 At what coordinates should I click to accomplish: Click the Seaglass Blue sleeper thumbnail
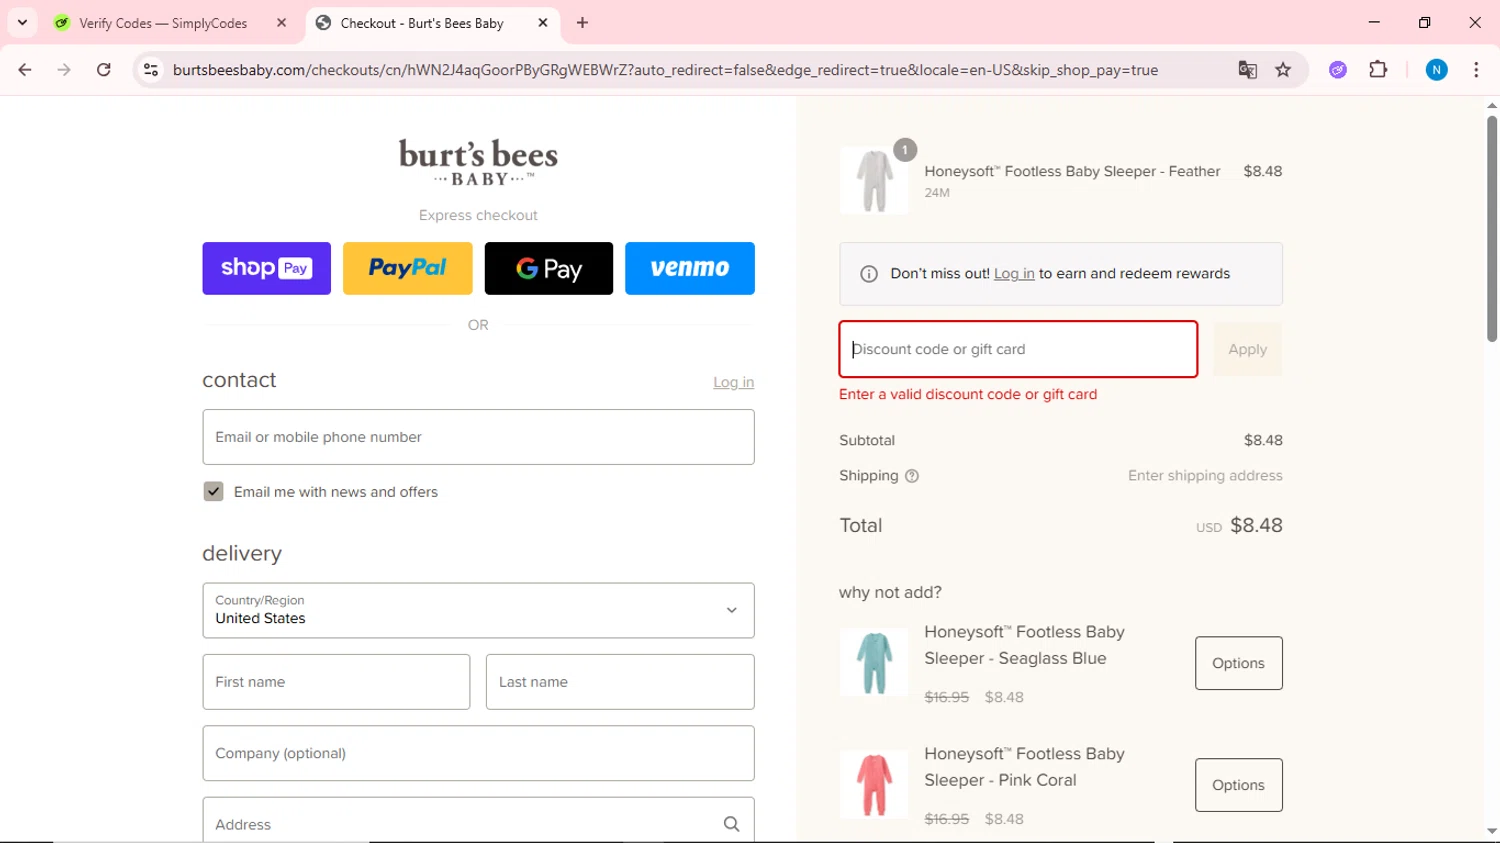coord(874,662)
